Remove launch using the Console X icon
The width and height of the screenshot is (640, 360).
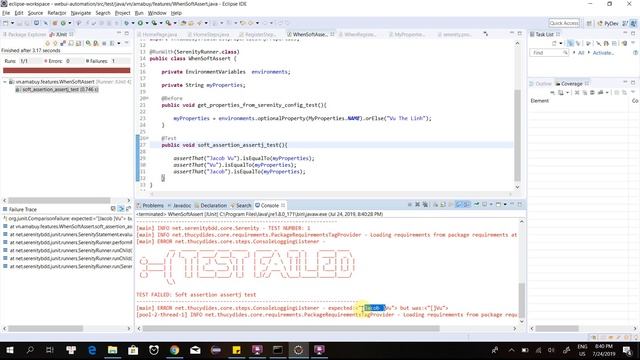pos(417,204)
